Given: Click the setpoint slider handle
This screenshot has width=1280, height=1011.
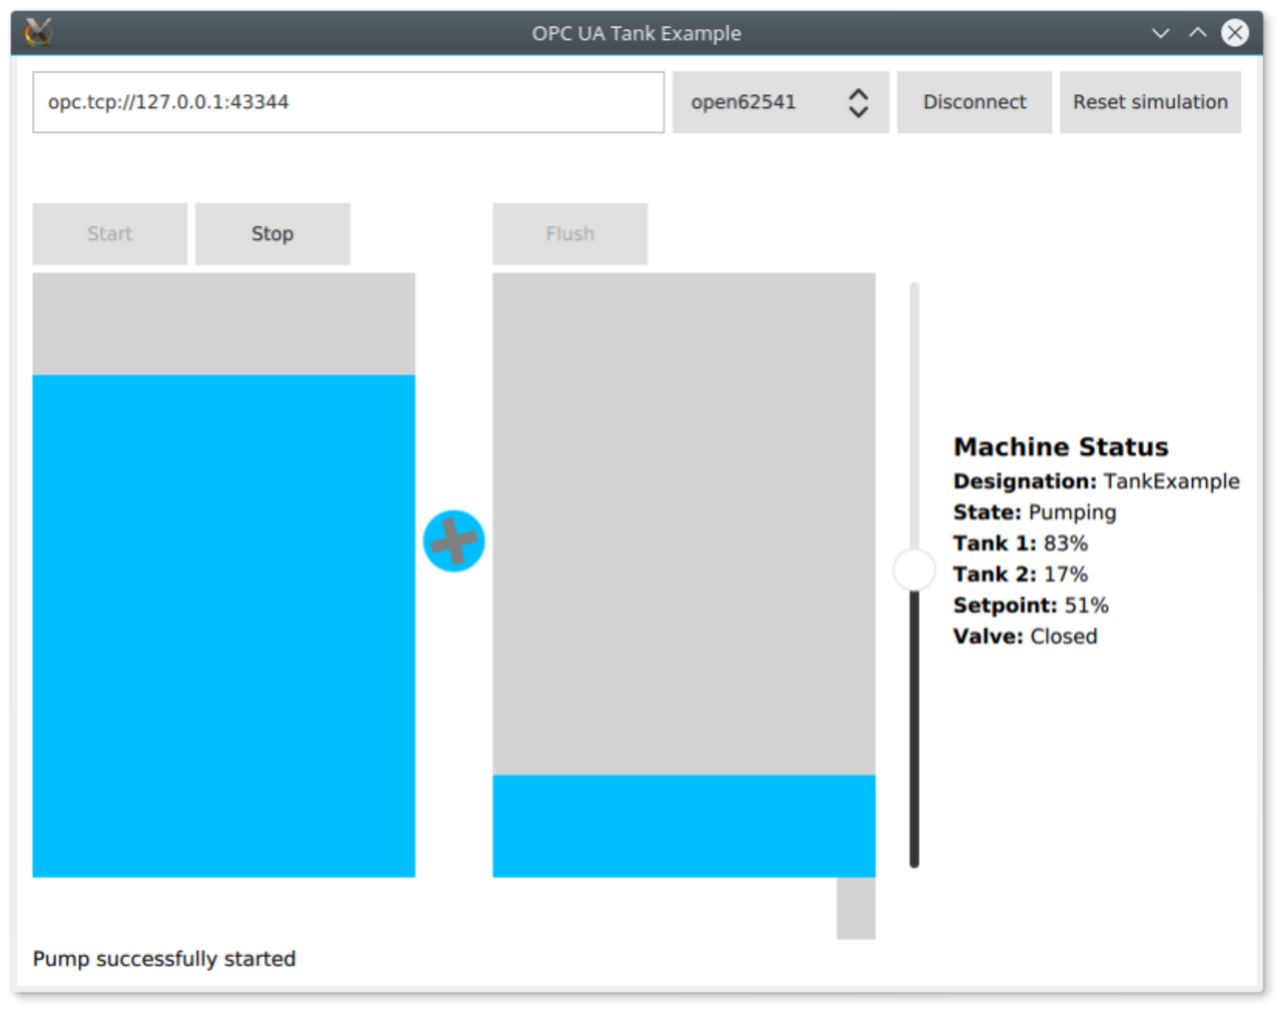Looking at the screenshot, I should click(x=913, y=569).
